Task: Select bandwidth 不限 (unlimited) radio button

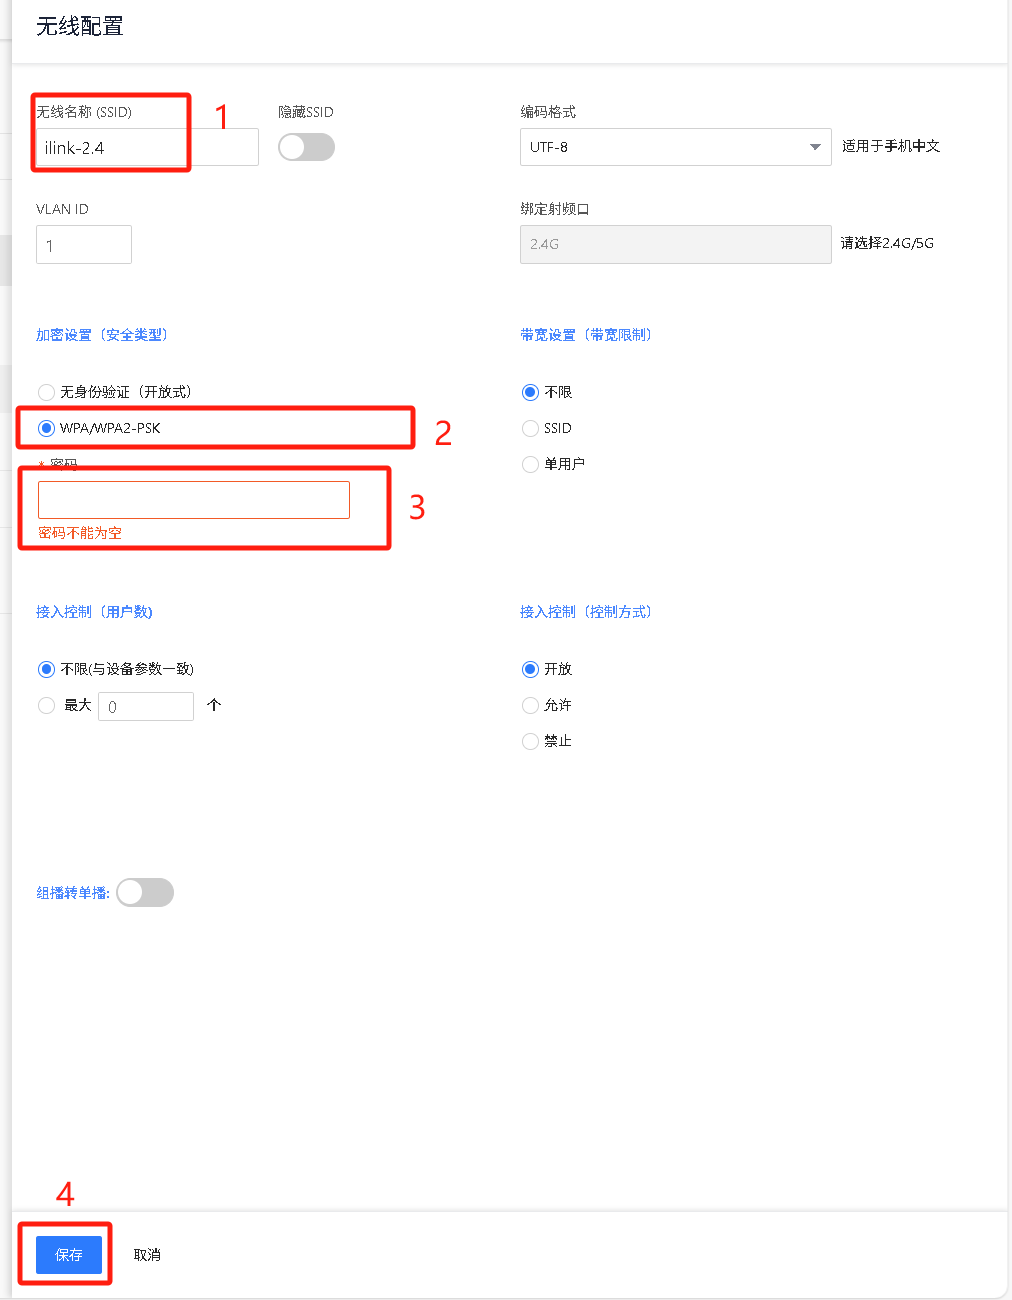Action: [531, 392]
